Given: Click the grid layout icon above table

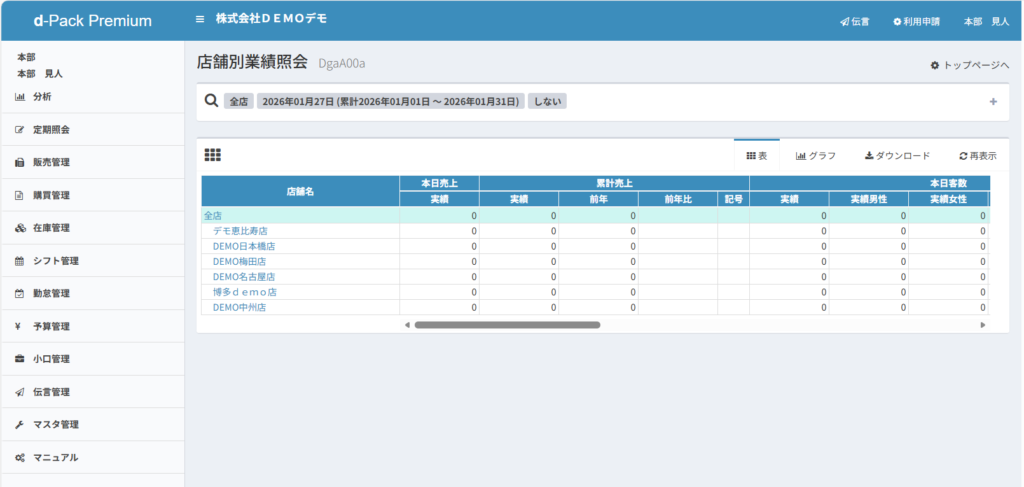Looking at the screenshot, I should pyautogui.click(x=212, y=155).
